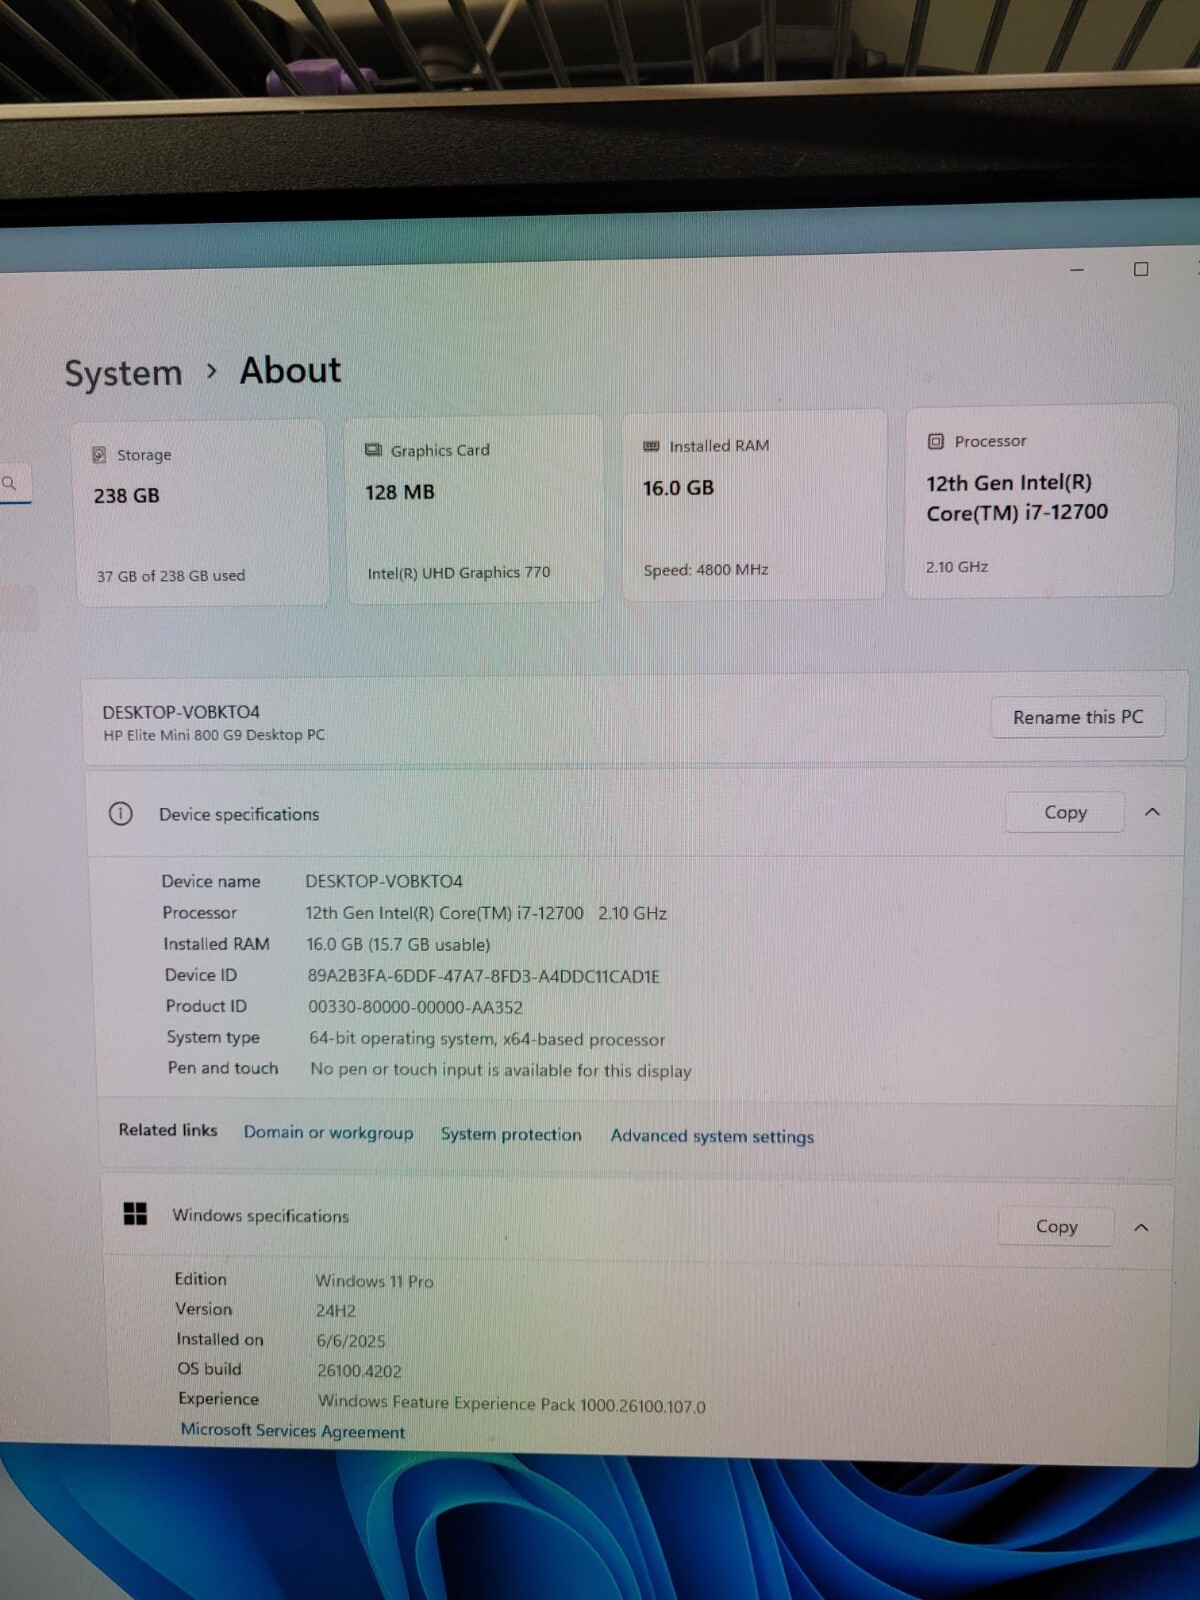Viewport: 1200px width, 1600px height.
Task: Go back to System in breadcrumb
Action: point(124,373)
